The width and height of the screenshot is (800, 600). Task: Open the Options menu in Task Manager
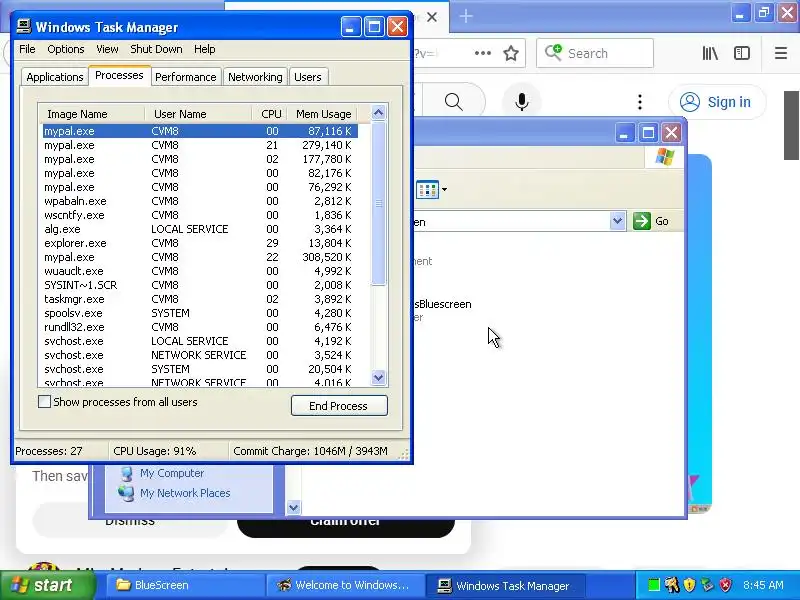[65, 49]
